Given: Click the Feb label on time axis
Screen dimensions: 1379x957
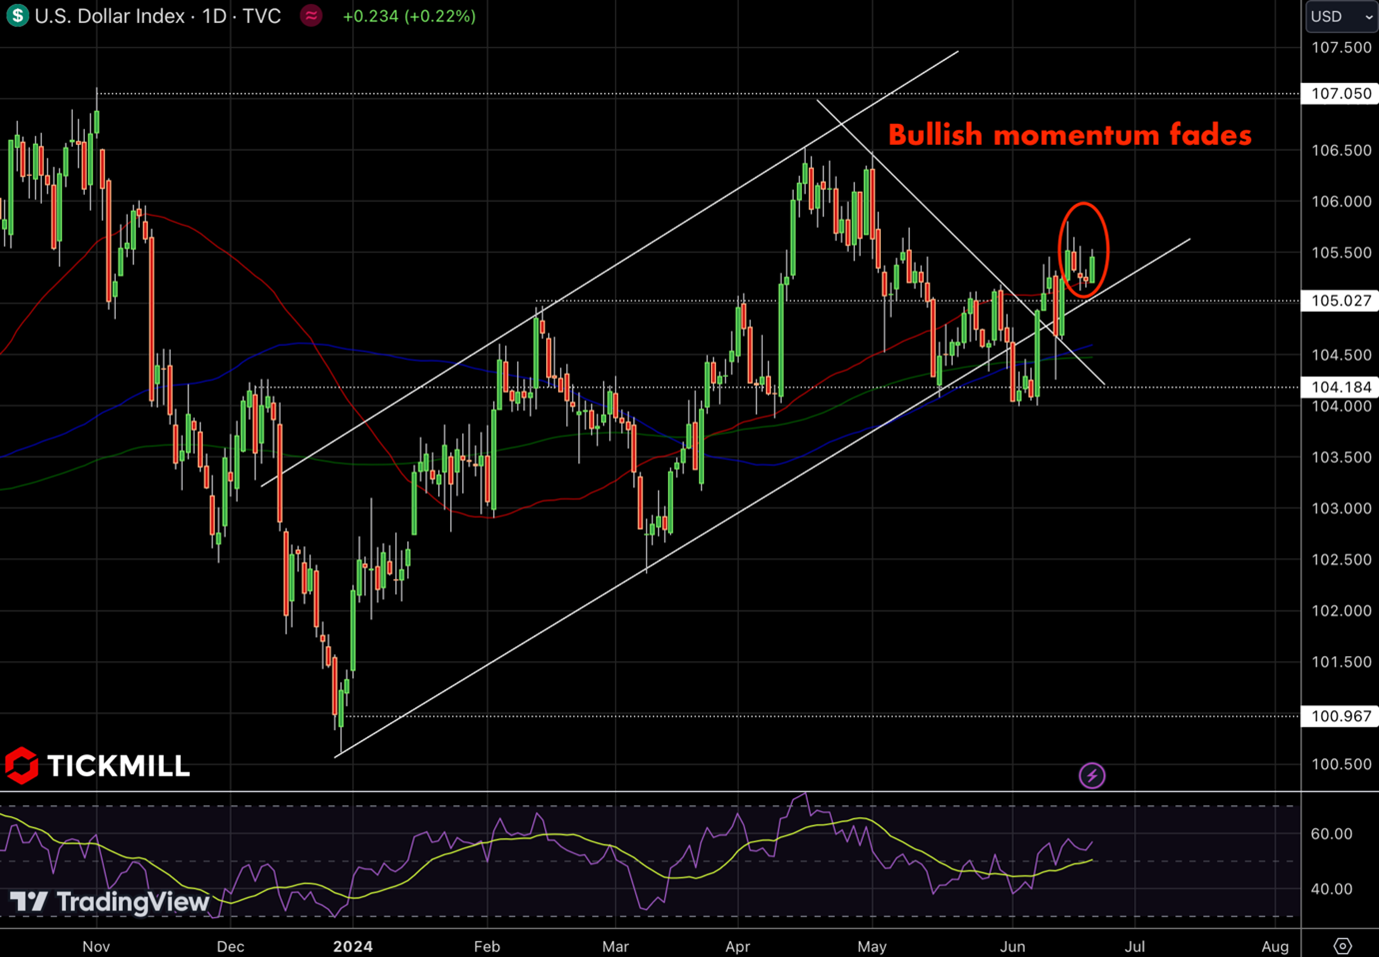Looking at the screenshot, I should pyautogui.click(x=486, y=946).
